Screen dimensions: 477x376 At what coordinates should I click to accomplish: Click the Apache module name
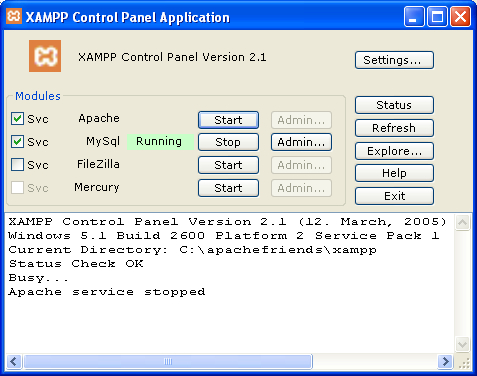click(x=99, y=118)
